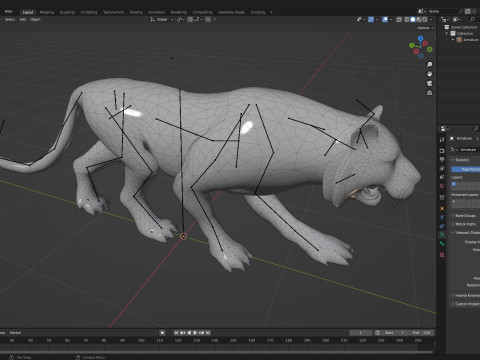Click the viewport zoom magnifier icon
480x360 pixels.
point(429,64)
